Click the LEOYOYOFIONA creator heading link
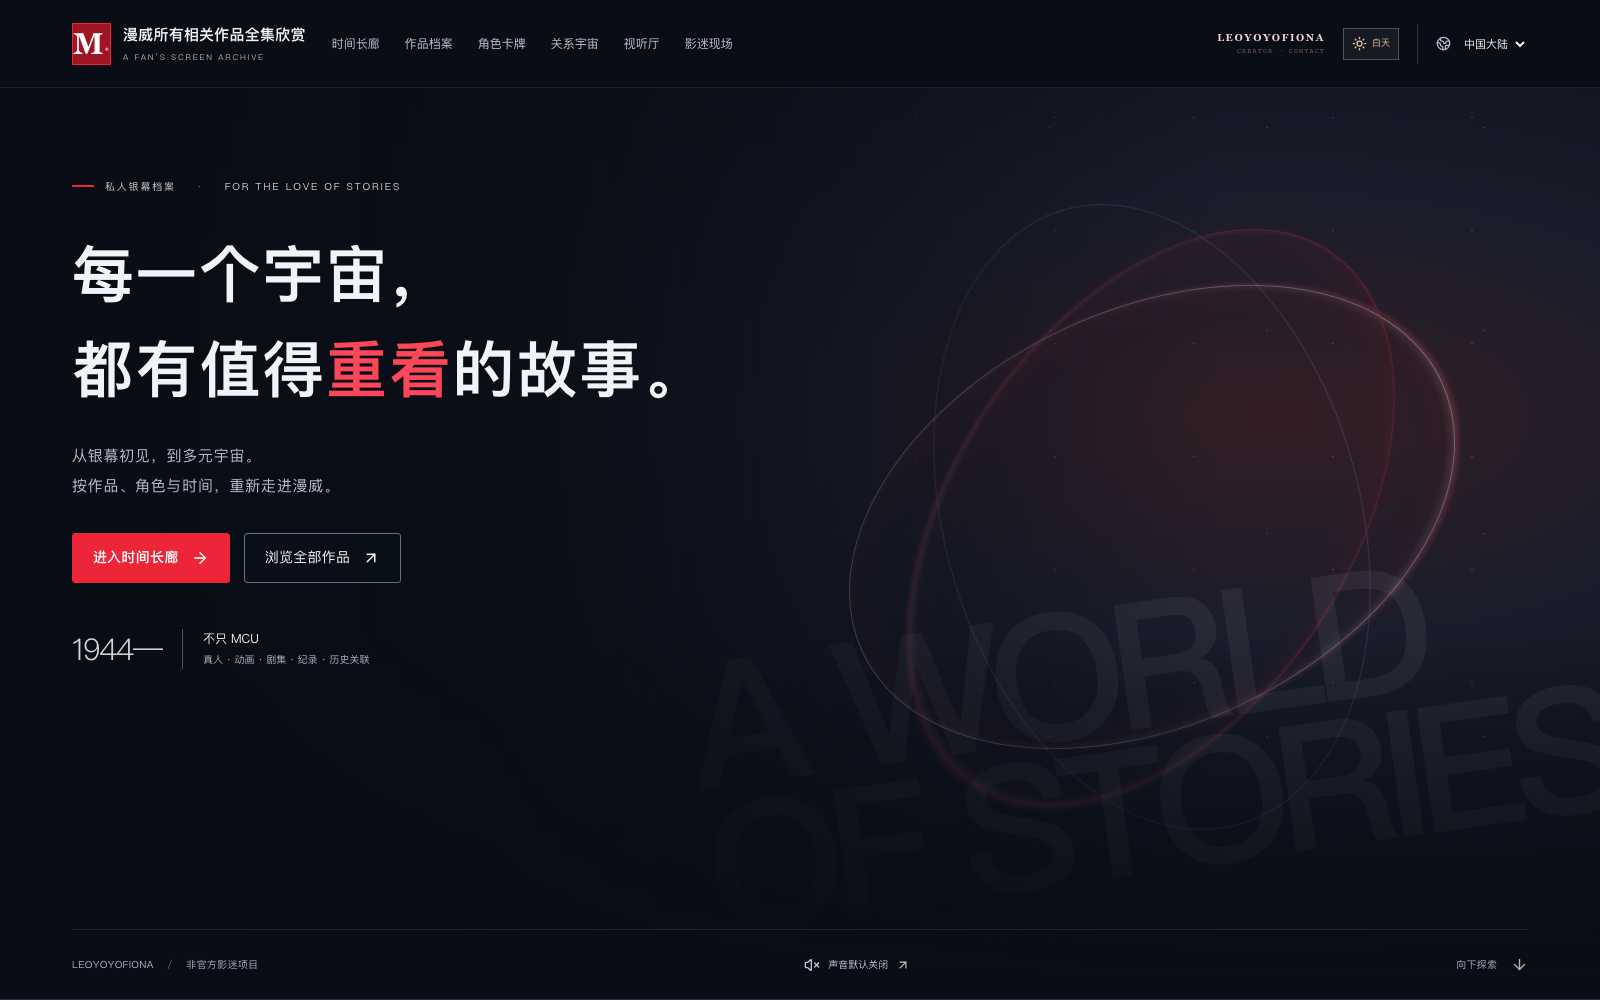1600x1000 pixels. (x=1270, y=38)
